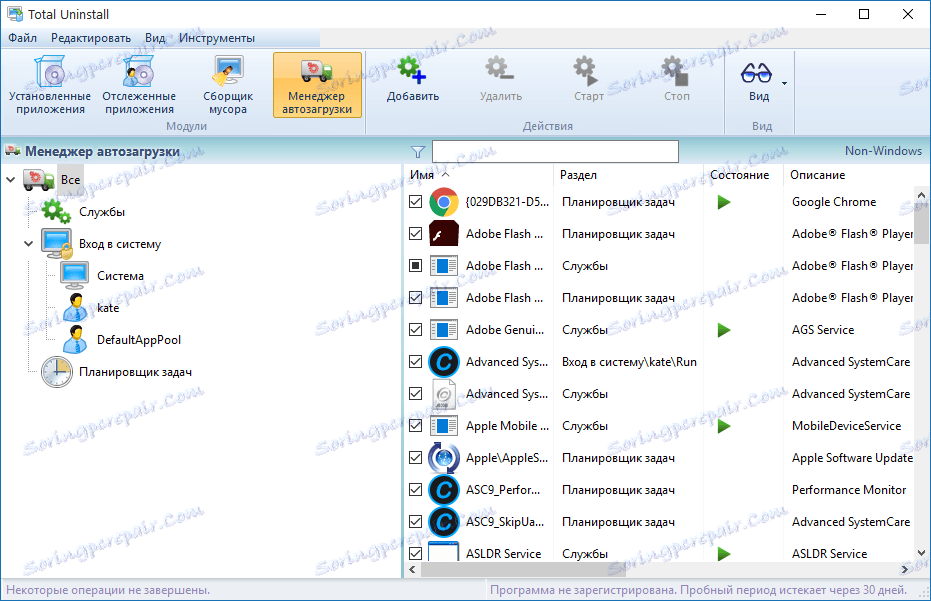Select the AGS Service description cell
Image resolution: width=931 pixels, height=601 pixels.
(823, 330)
